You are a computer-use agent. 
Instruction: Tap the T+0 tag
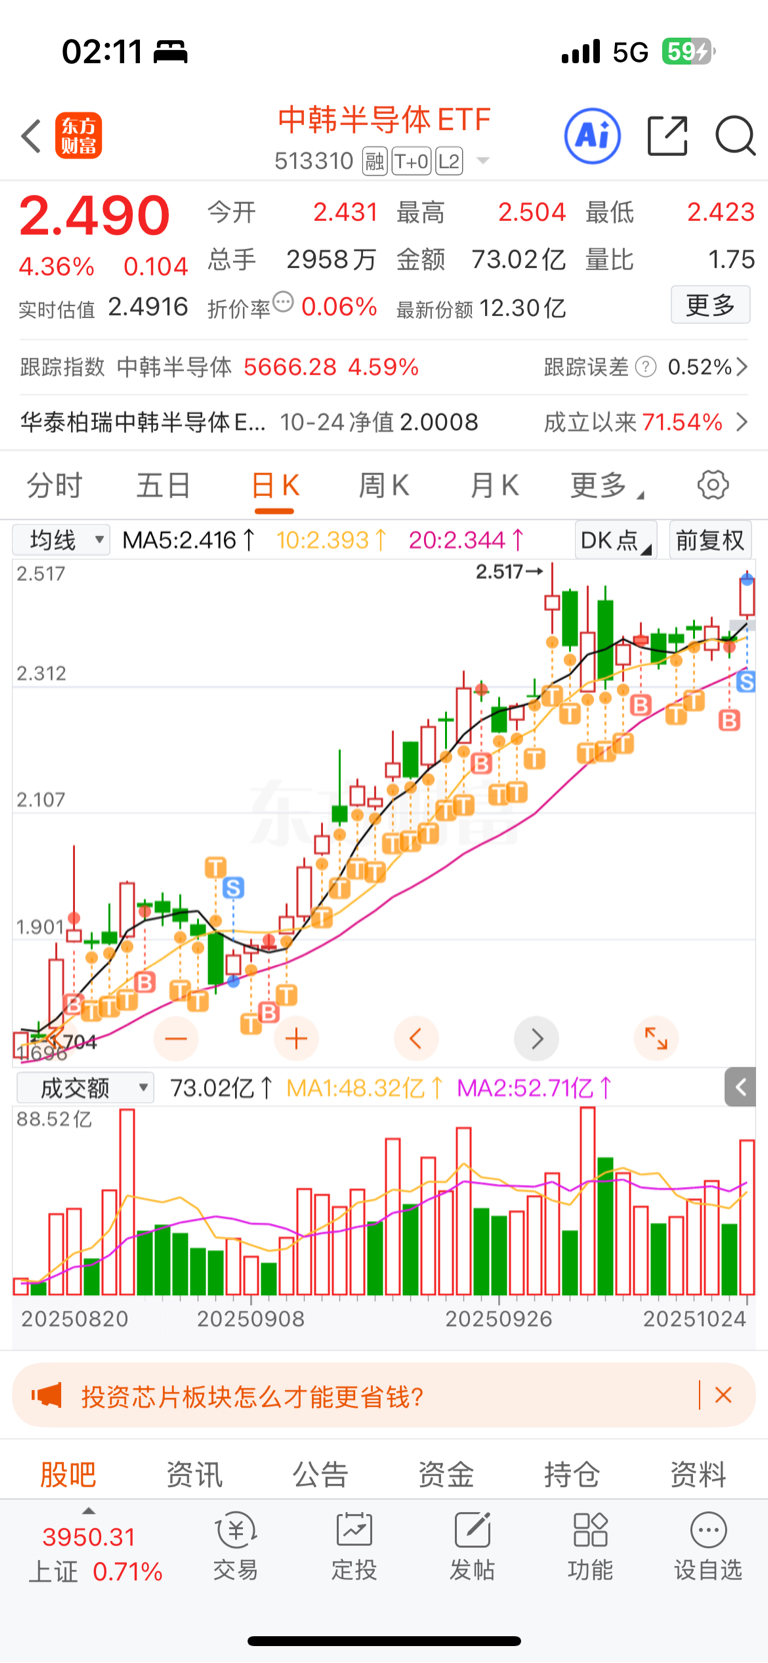coord(411,161)
